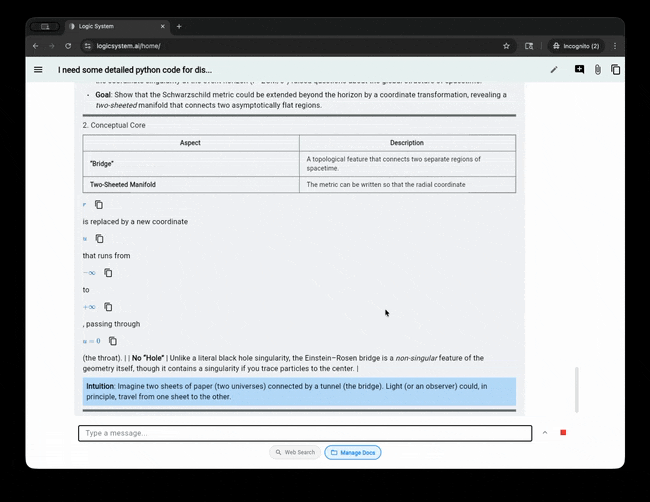Toggle the Manage Docs option

(352, 452)
